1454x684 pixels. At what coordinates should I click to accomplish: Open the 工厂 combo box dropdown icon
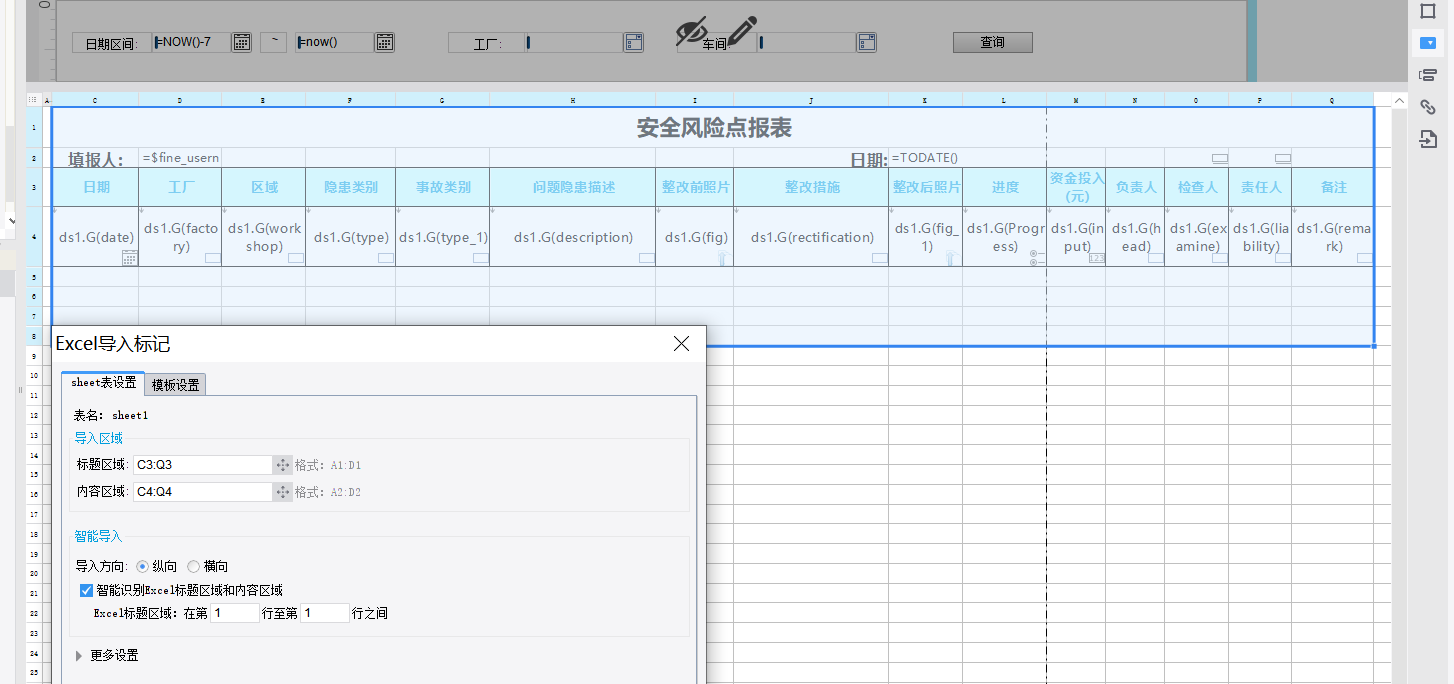[x=633, y=42]
